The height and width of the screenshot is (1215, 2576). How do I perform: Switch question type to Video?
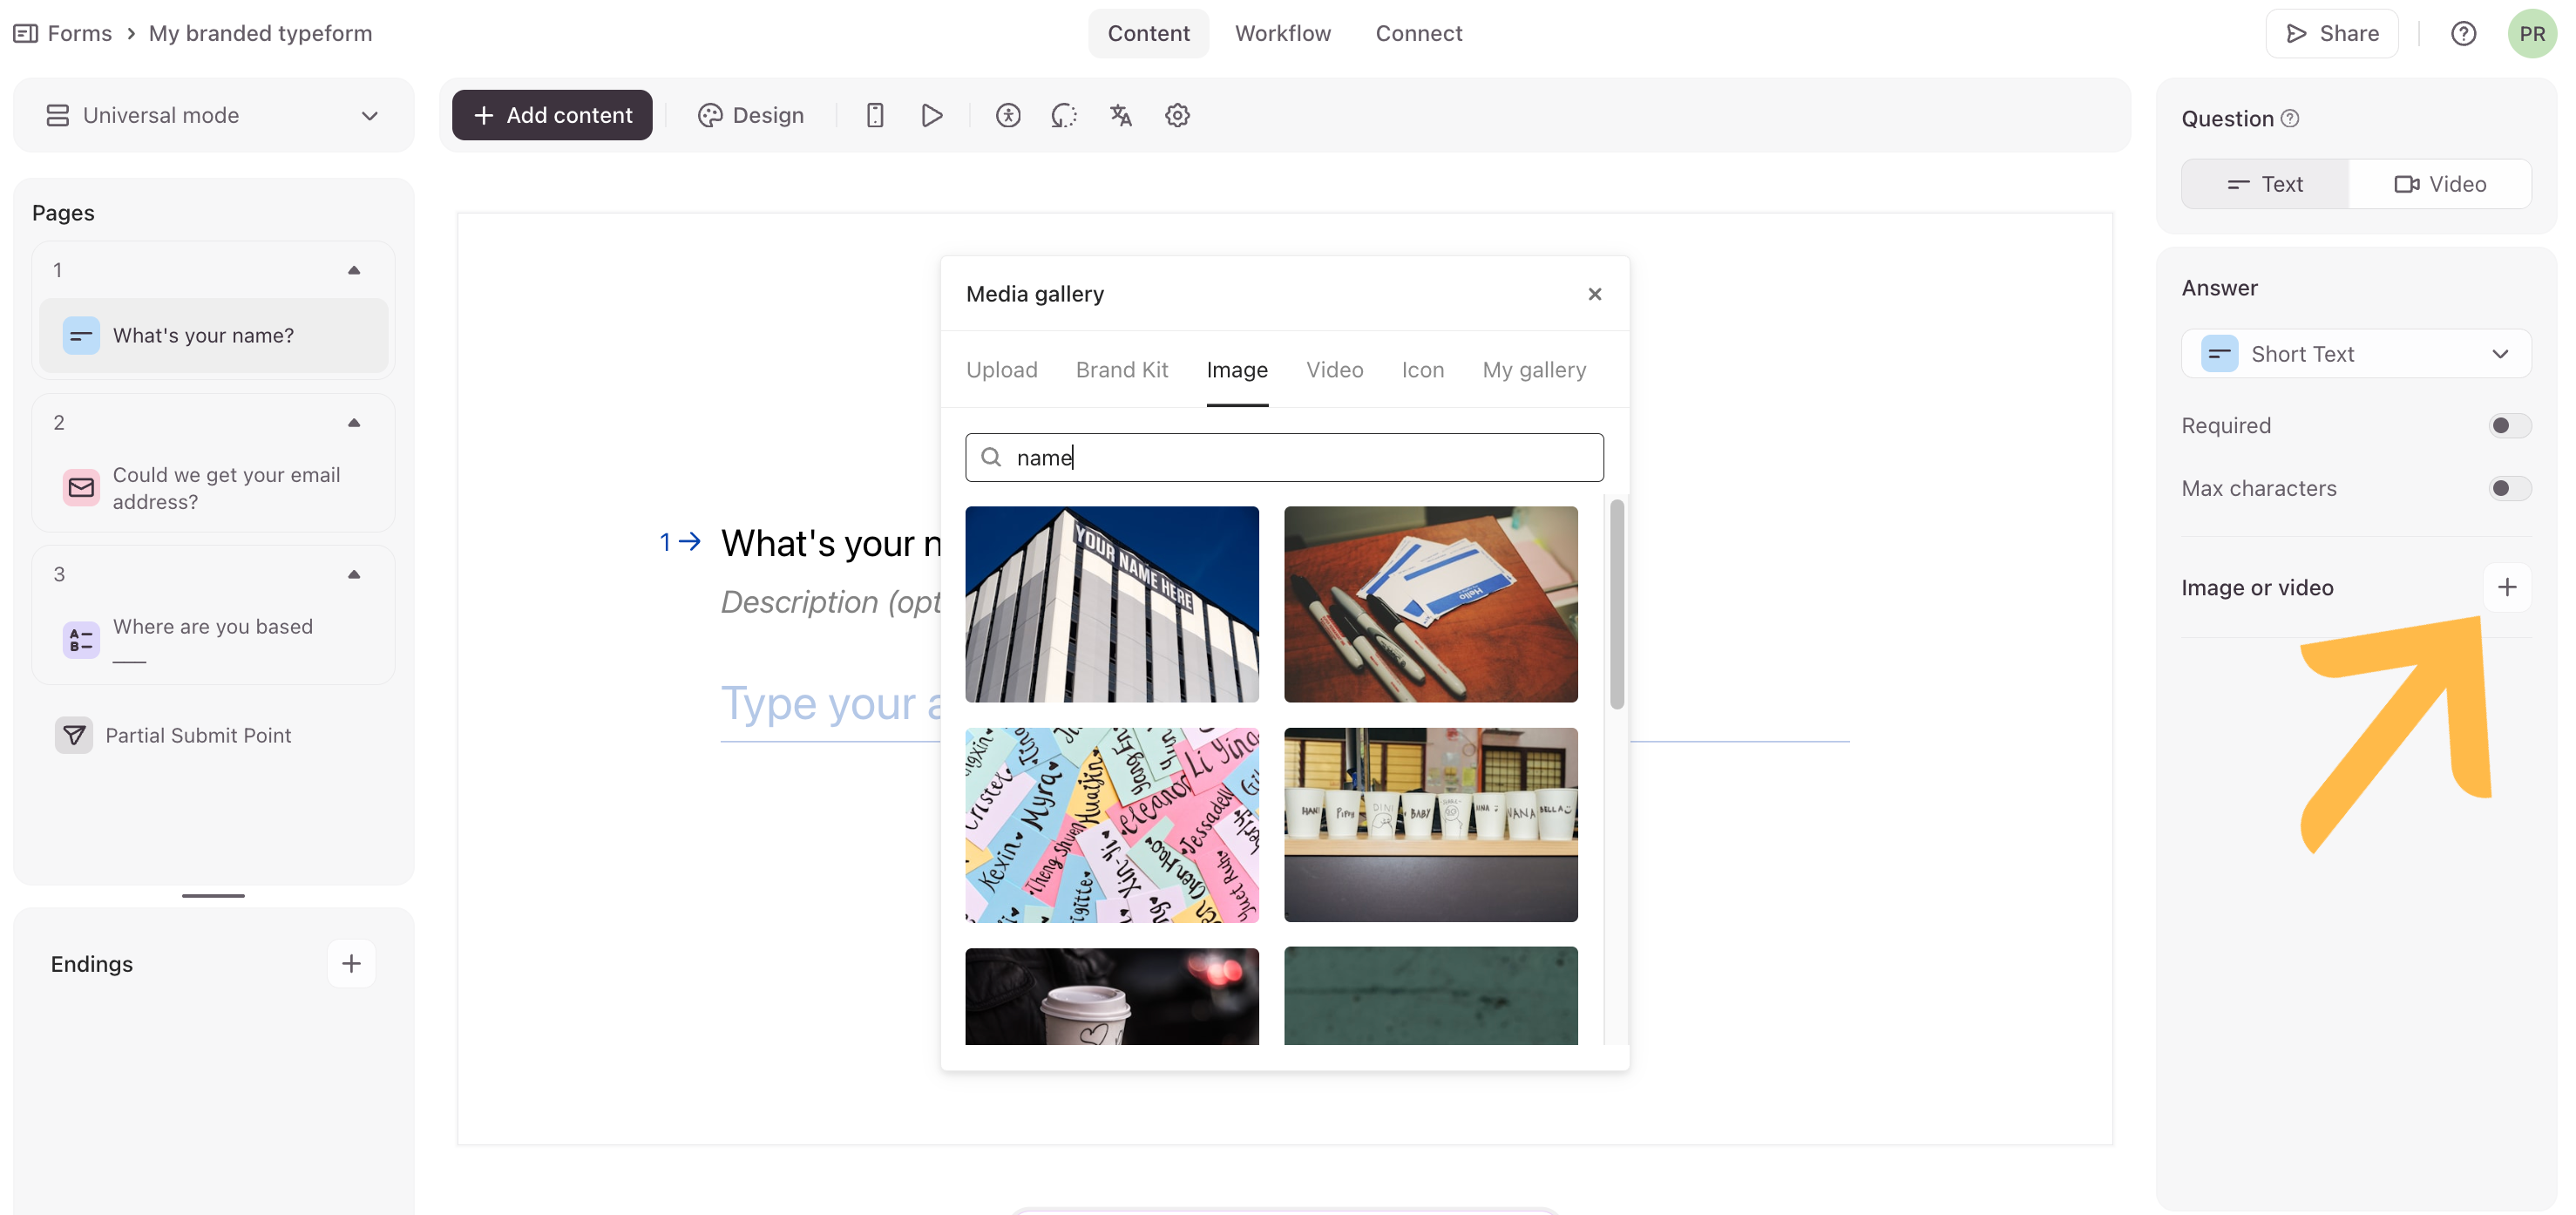2440,184
